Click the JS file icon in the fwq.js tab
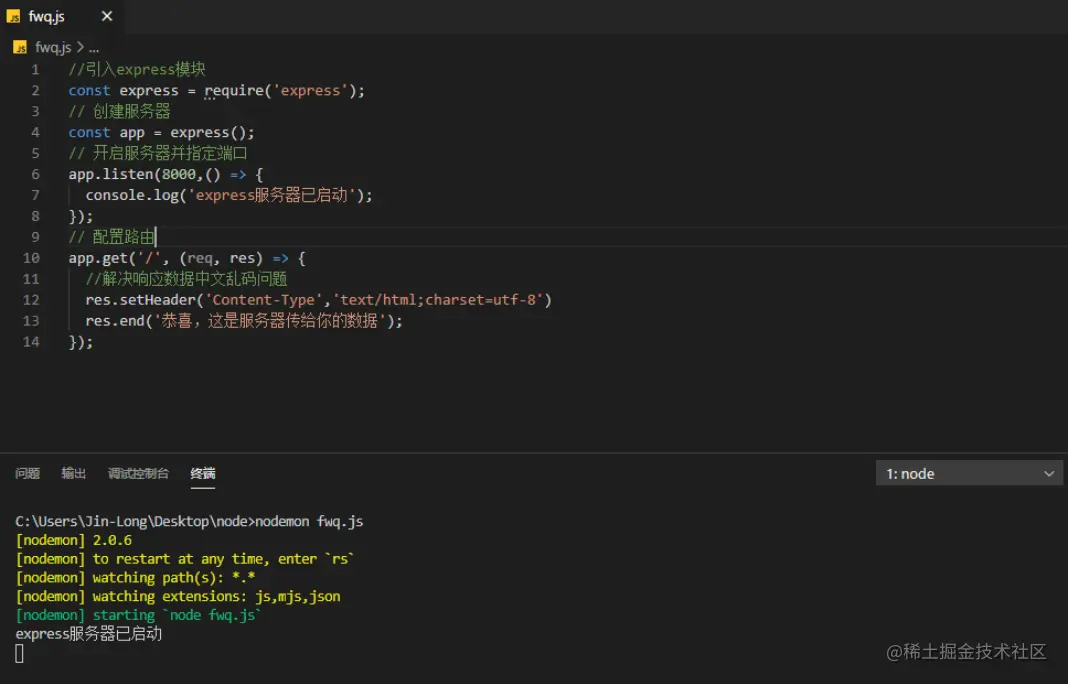This screenshot has width=1069, height=684. (x=14, y=16)
